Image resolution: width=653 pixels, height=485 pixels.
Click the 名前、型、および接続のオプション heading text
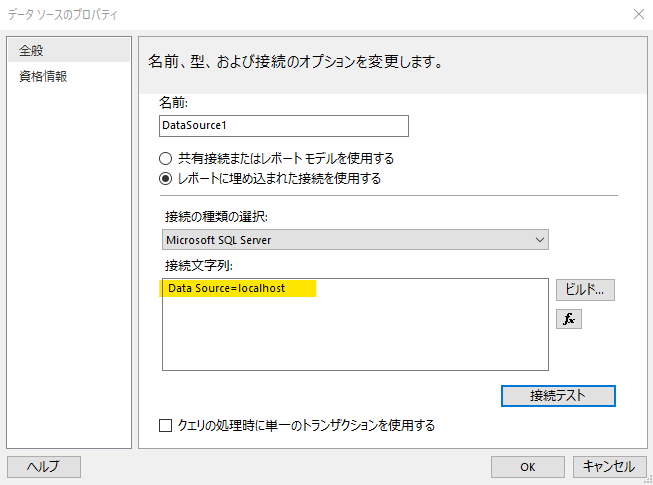coord(295,62)
